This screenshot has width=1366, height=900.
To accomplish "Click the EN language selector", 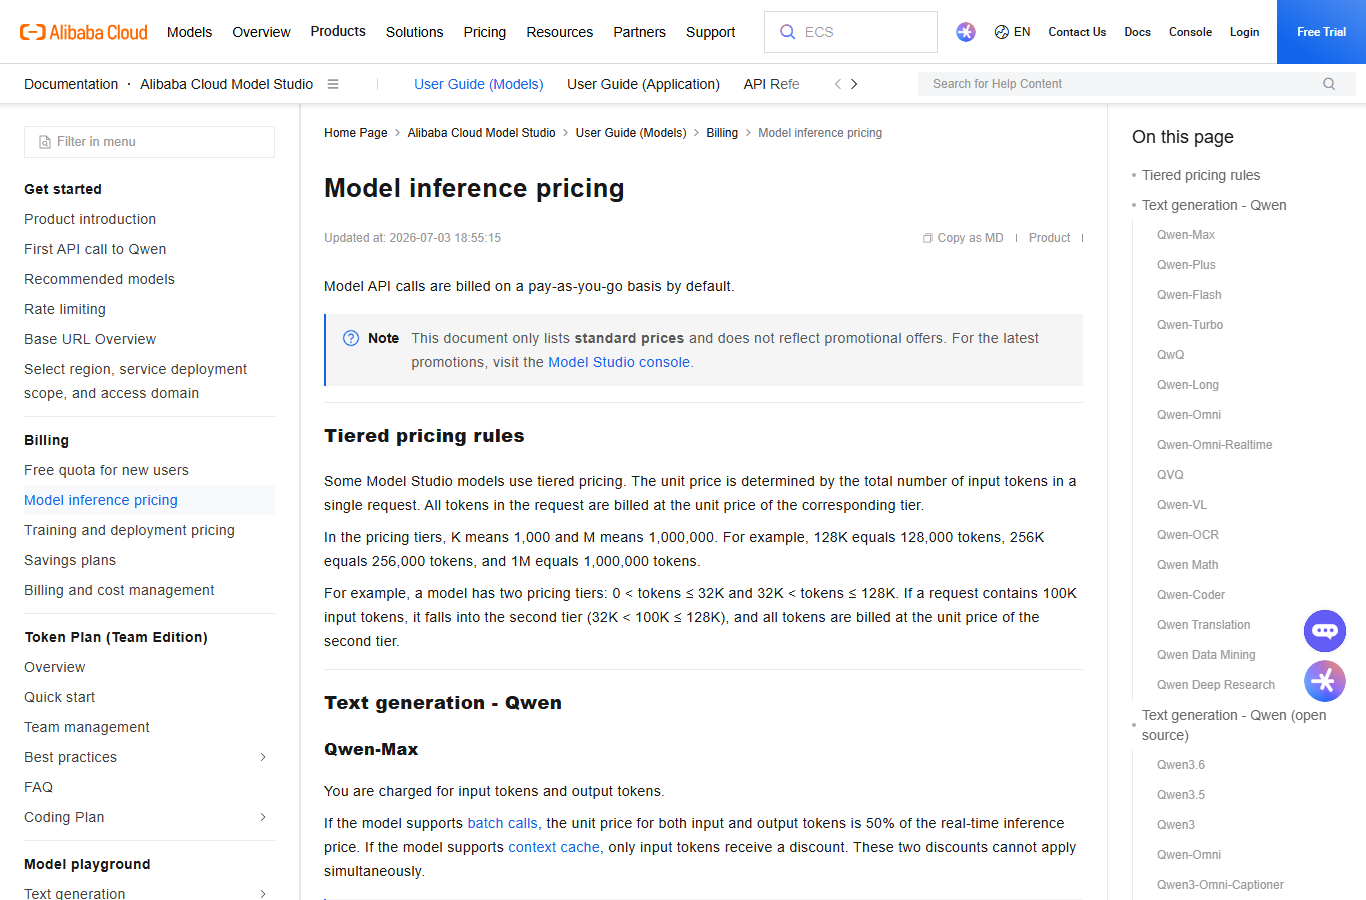I will click(x=1022, y=32).
